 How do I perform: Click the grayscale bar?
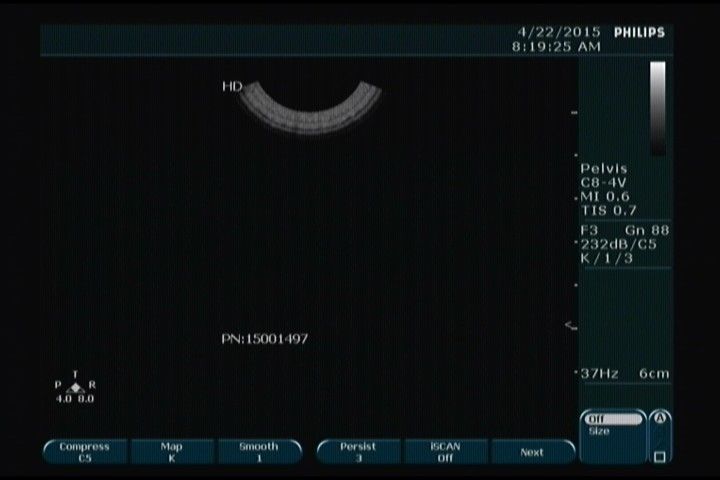coord(657,107)
